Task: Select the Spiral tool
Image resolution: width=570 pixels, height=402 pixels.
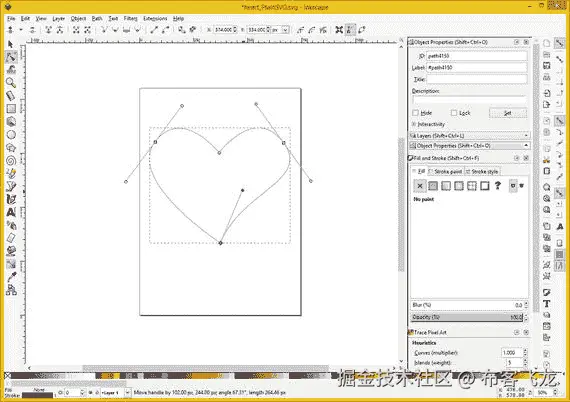Action: pyautogui.click(x=11, y=160)
